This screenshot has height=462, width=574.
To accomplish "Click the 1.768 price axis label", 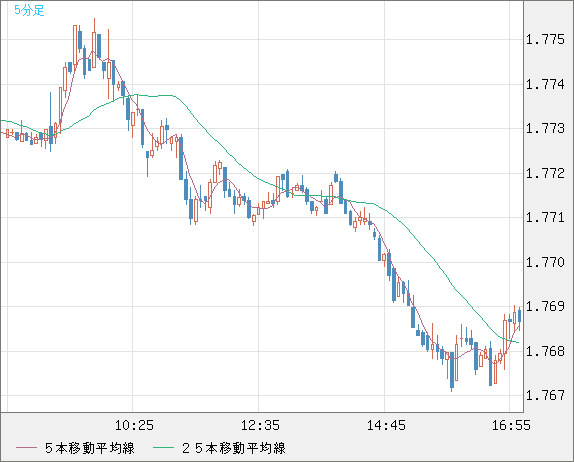I will click(x=545, y=351).
